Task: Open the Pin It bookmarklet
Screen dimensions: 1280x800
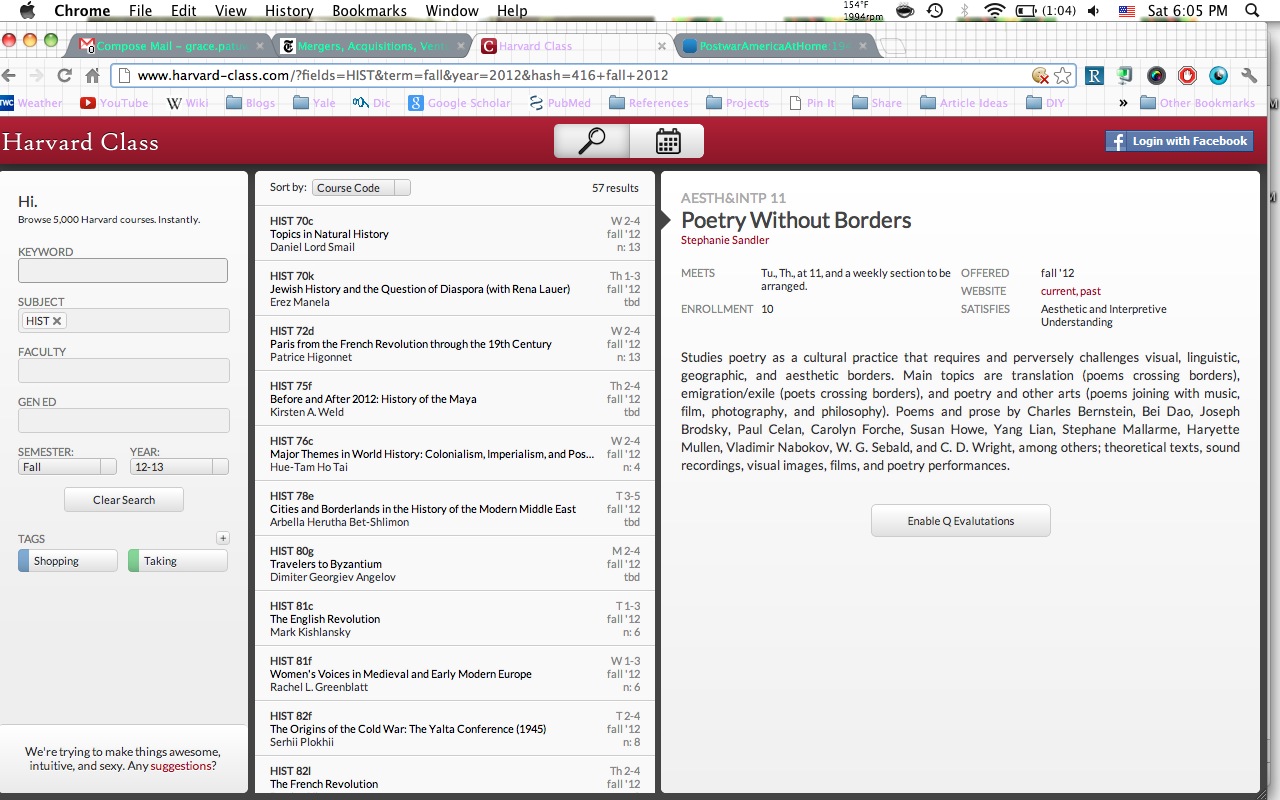Action: [811, 103]
